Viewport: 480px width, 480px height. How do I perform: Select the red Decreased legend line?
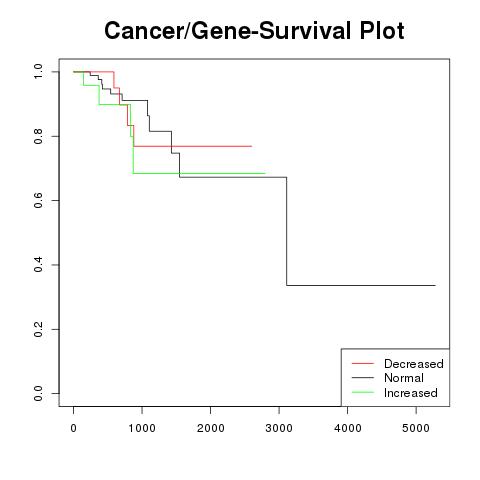click(x=363, y=363)
